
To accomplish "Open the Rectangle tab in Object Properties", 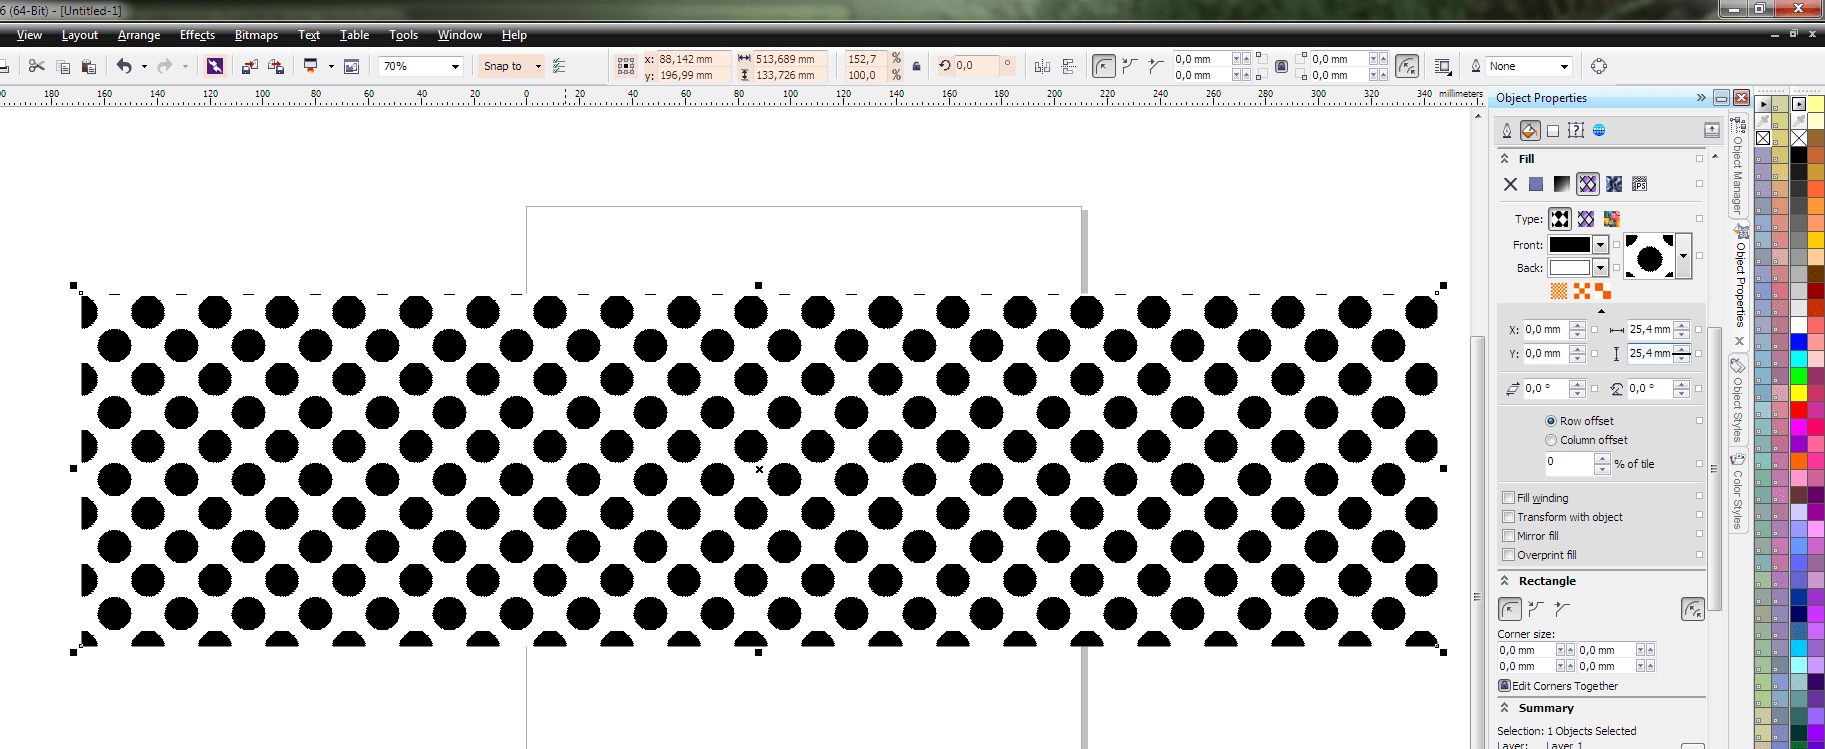I will click(x=1553, y=130).
